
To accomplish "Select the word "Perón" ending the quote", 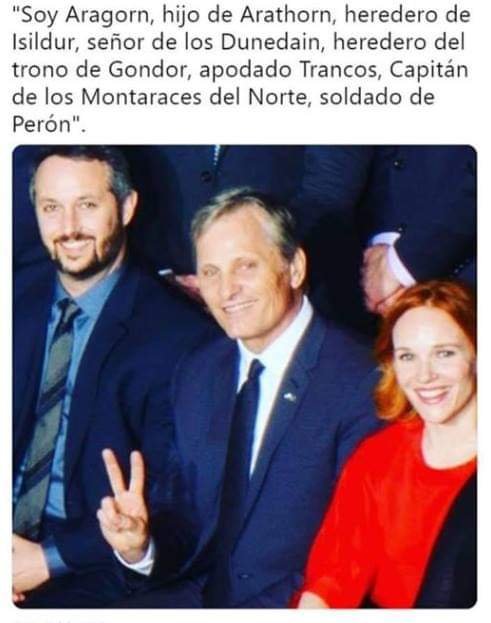I will click(x=42, y=124).
